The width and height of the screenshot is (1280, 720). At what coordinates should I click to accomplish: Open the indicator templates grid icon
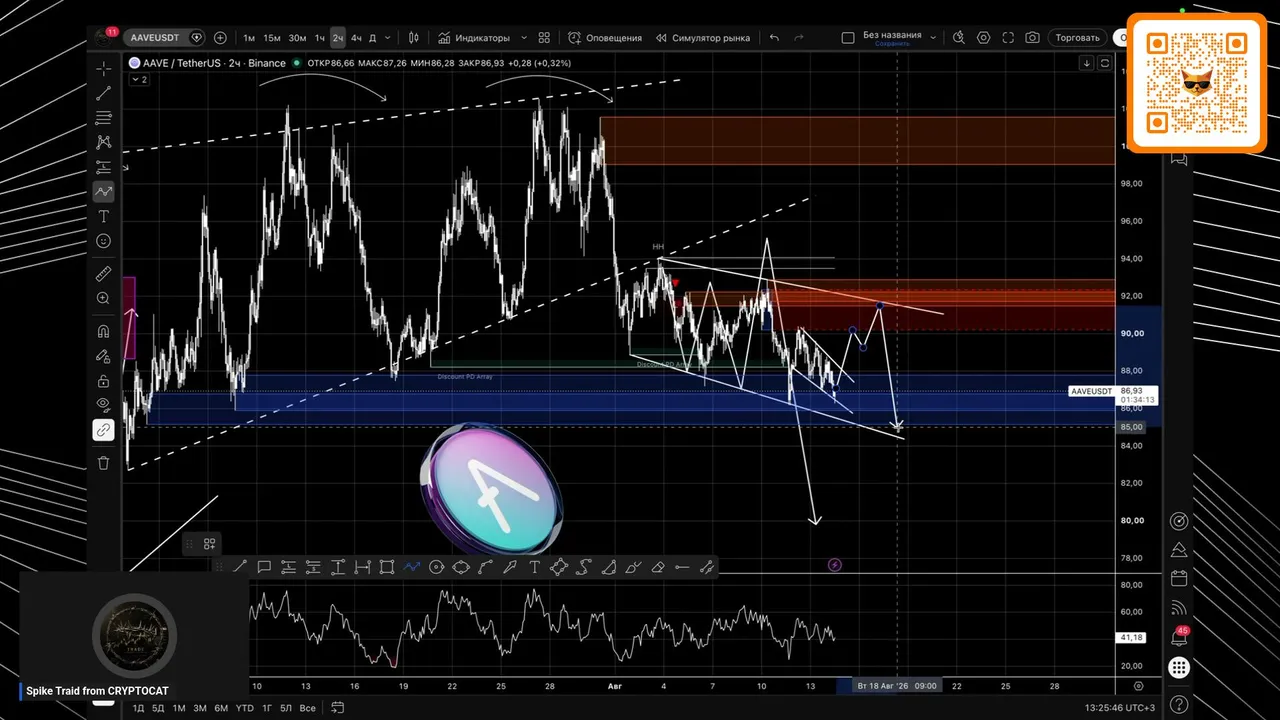pyautogui.click(x=544, y=38)
